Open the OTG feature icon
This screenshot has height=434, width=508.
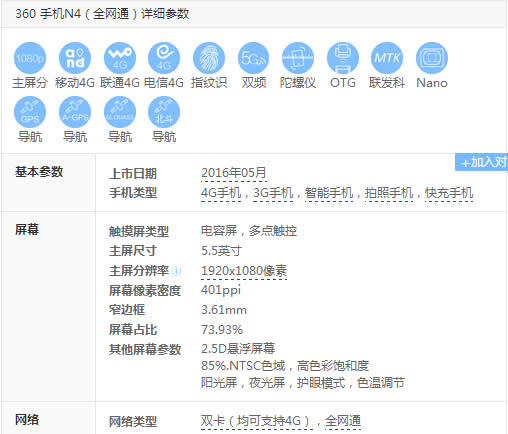[x=343, y=58]
